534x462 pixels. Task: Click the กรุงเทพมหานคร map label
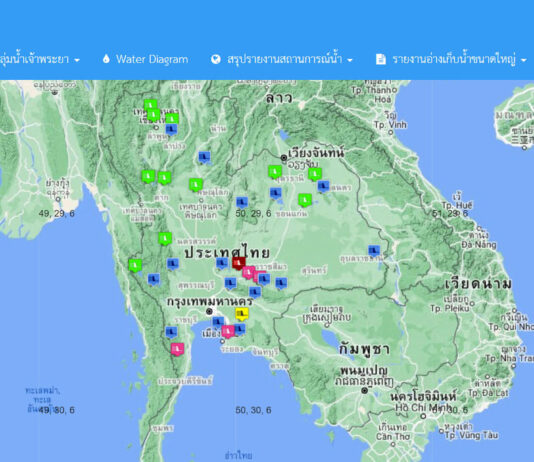[210, 302]
